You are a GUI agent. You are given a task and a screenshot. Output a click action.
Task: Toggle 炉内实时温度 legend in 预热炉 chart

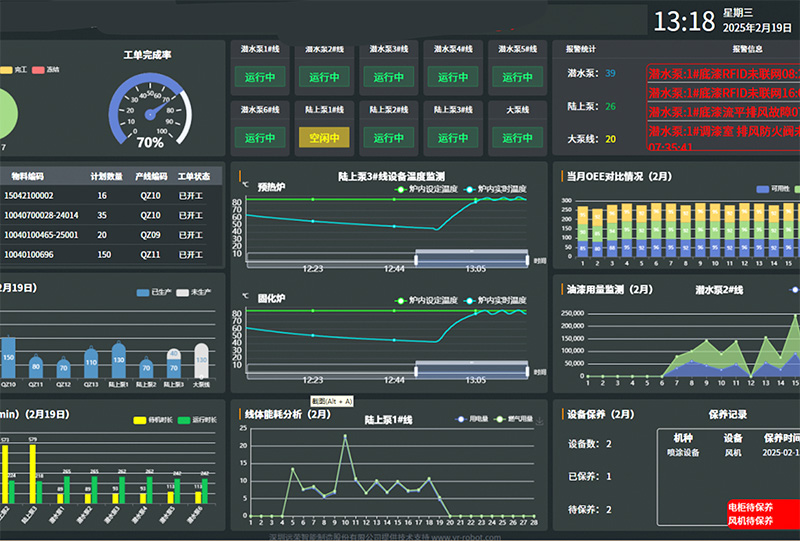[495, 189]
